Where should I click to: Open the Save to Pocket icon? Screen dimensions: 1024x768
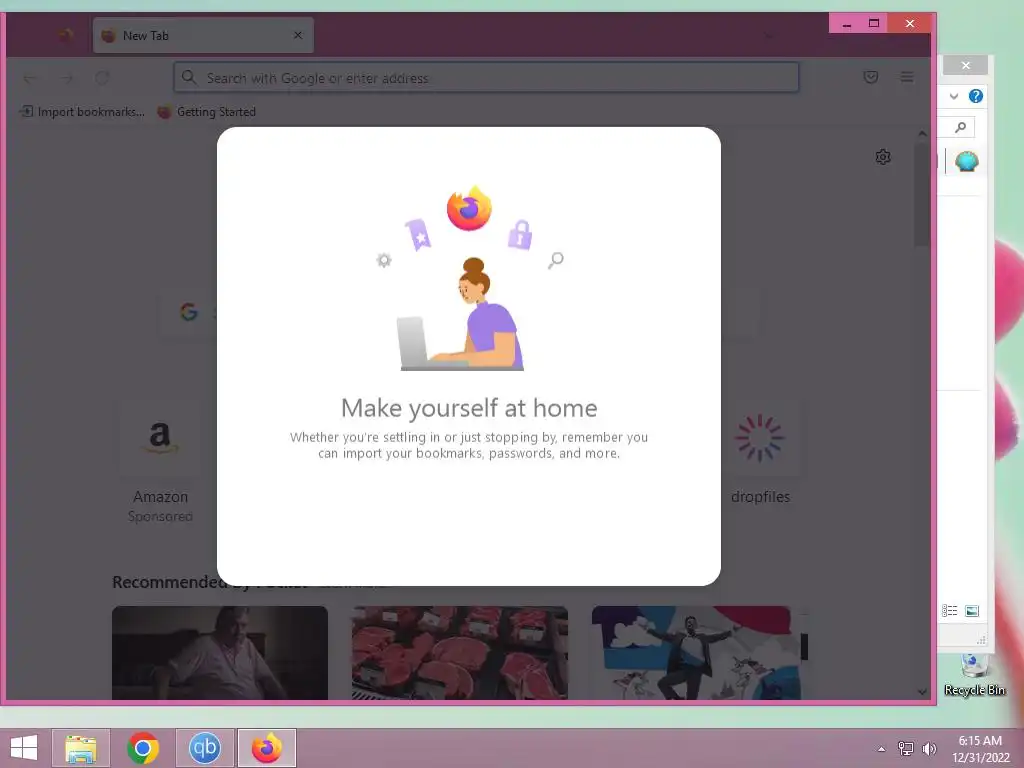tap(871, 77)
